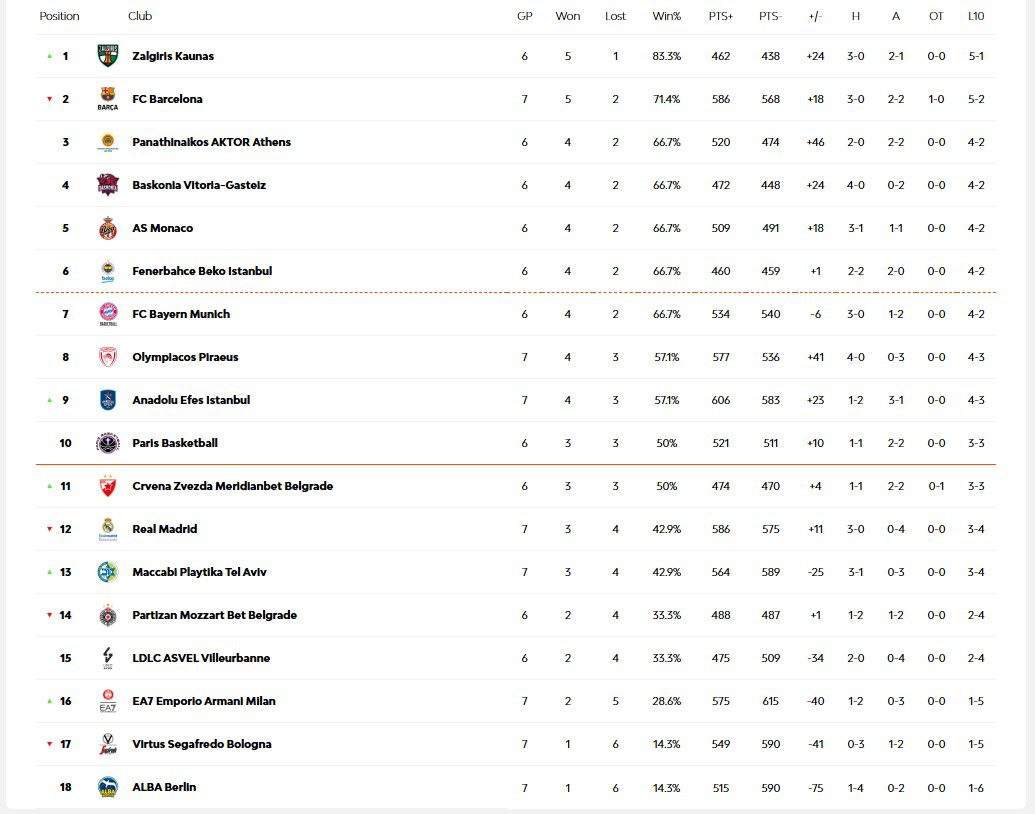
Task: Click the Real Madrid crest icon
Action: point(108,529)
